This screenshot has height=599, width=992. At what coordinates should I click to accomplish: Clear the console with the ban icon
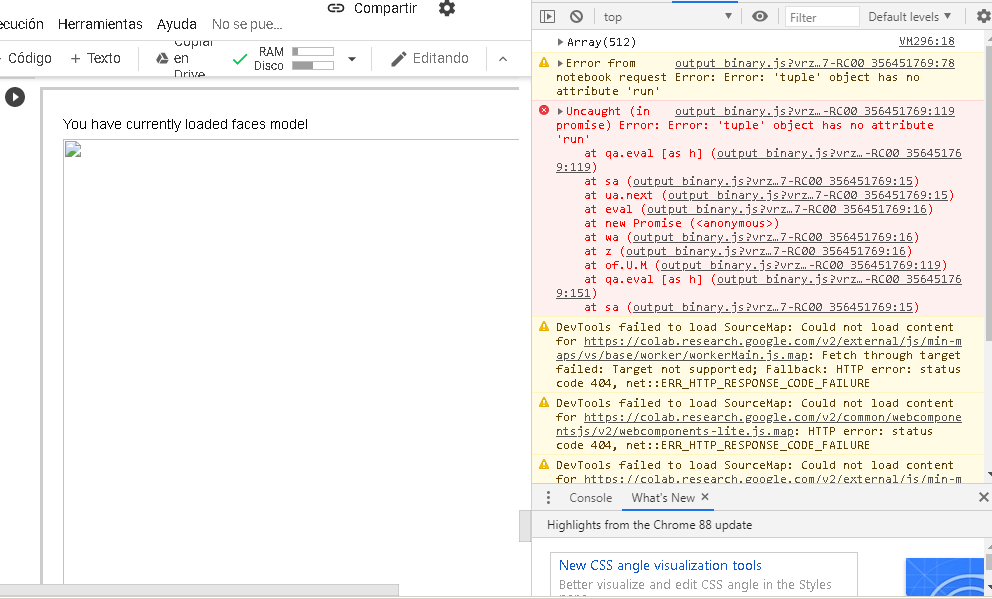pyautogui.click(x=576, y=16)
